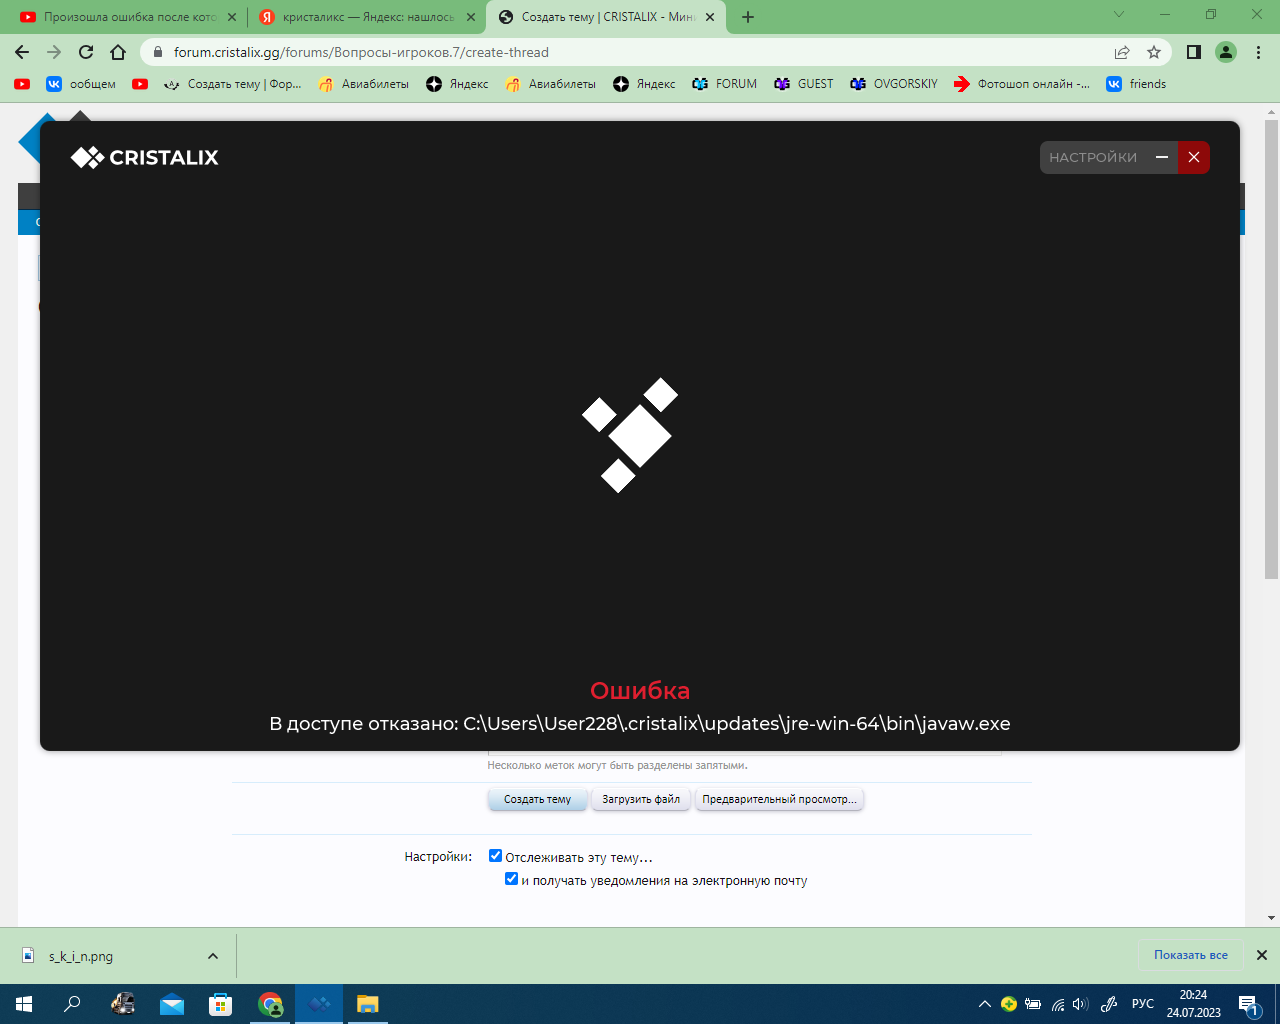Close the 'Произошла ошибка' YouTube tab
1280x1024 pixels.
click(x=232, y=17)
